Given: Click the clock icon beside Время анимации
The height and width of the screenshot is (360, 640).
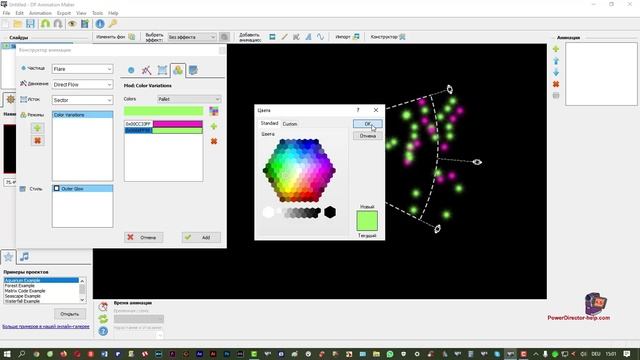Looking at the screenshot, I should pyautogui.click(x=103, y=307).
